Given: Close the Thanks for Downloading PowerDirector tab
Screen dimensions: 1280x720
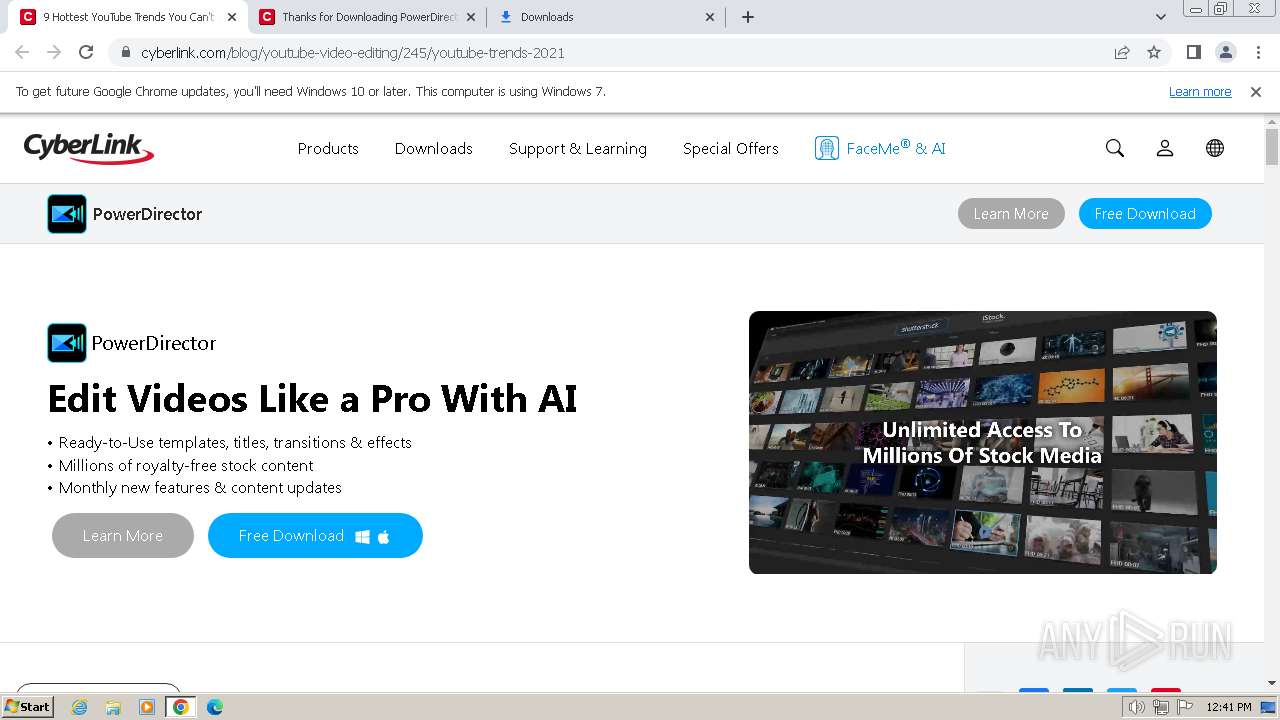Looking at the screenshot, I should pyautogui.click(x=471, y=17).
